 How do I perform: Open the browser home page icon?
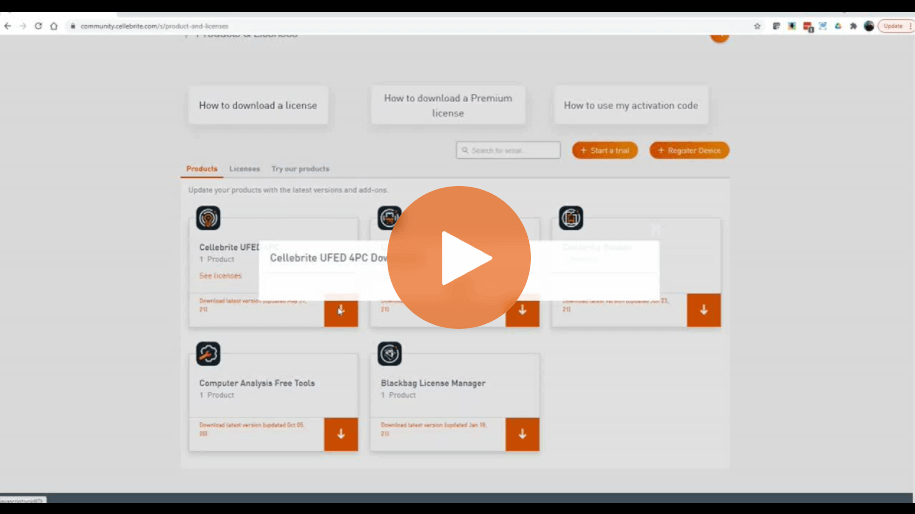[x=54, y=26]
